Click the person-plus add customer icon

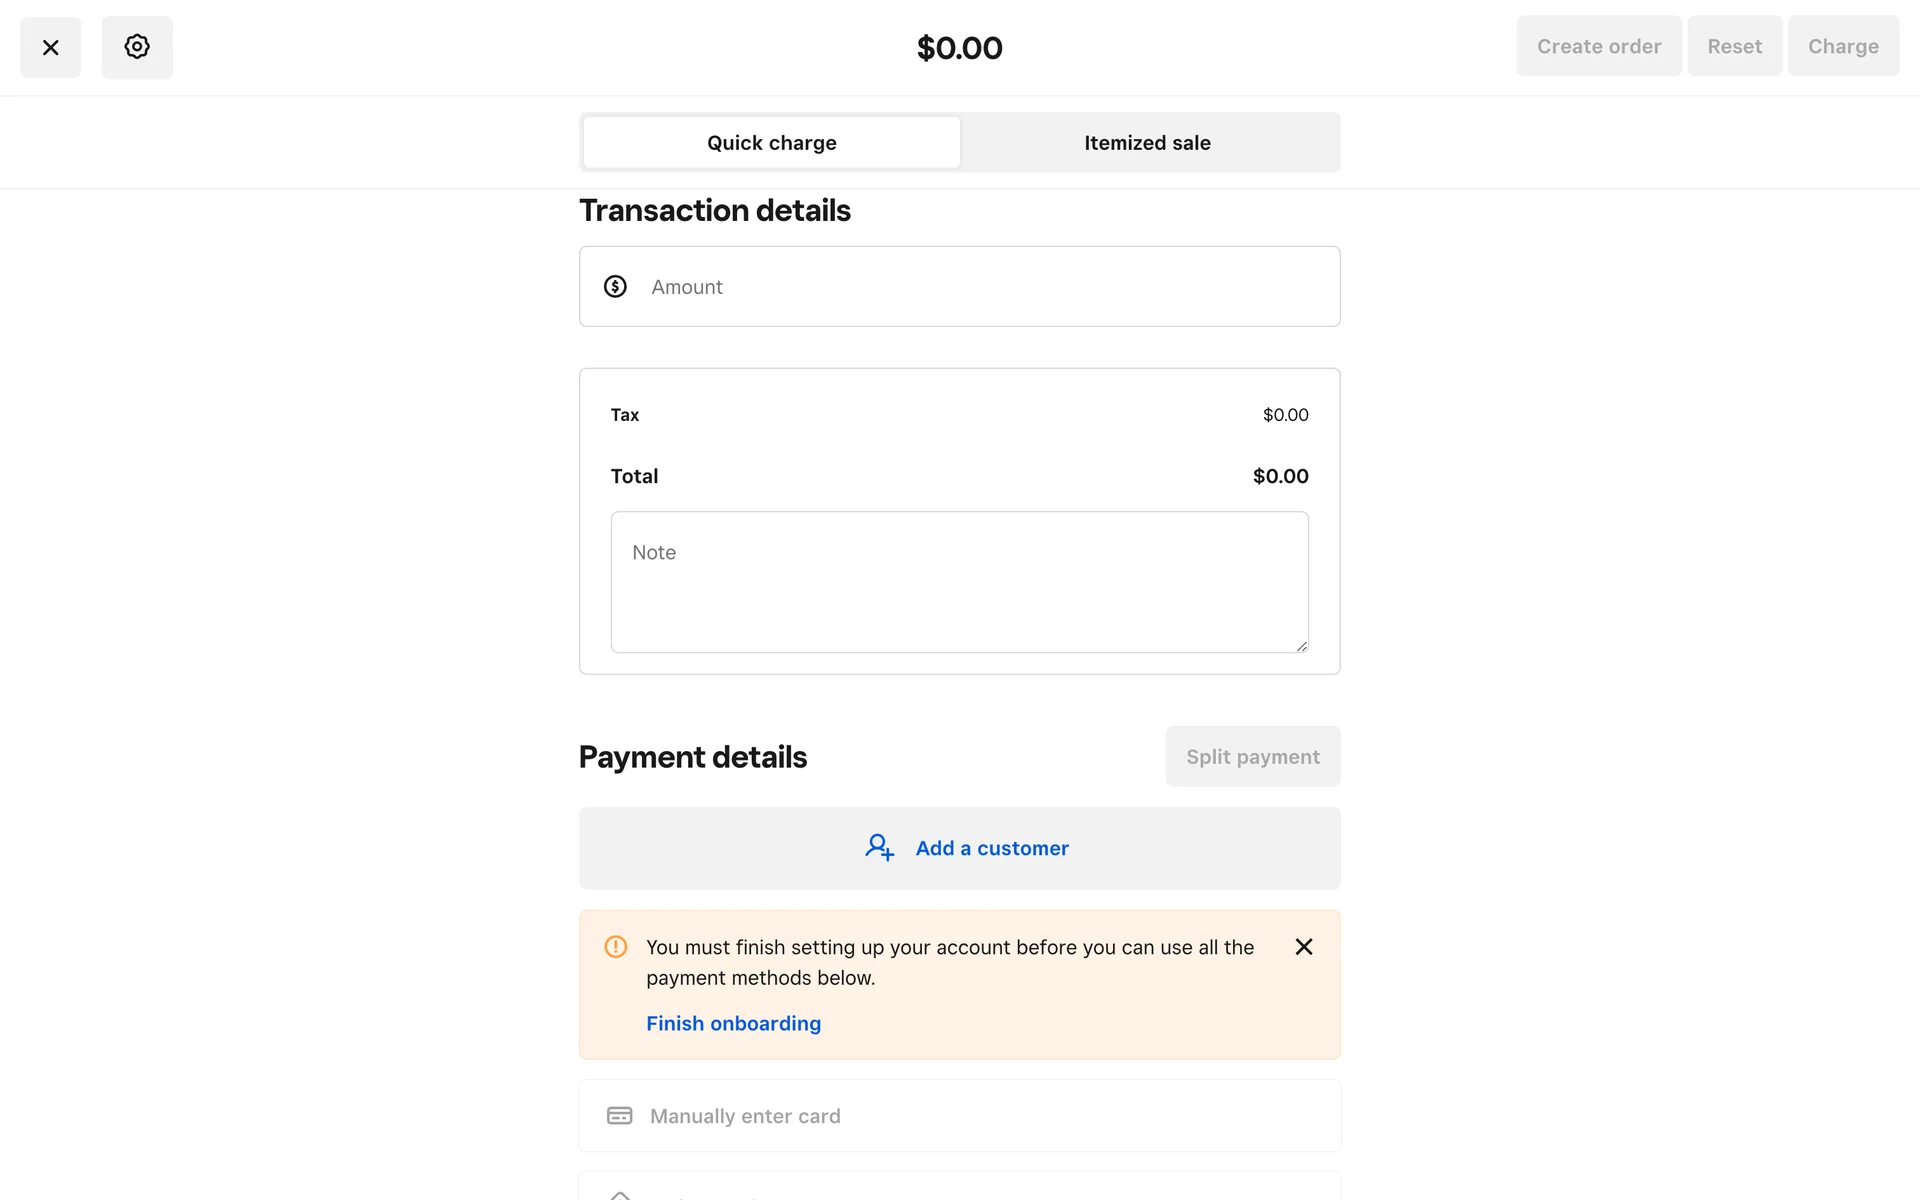[x=879, y=848]
